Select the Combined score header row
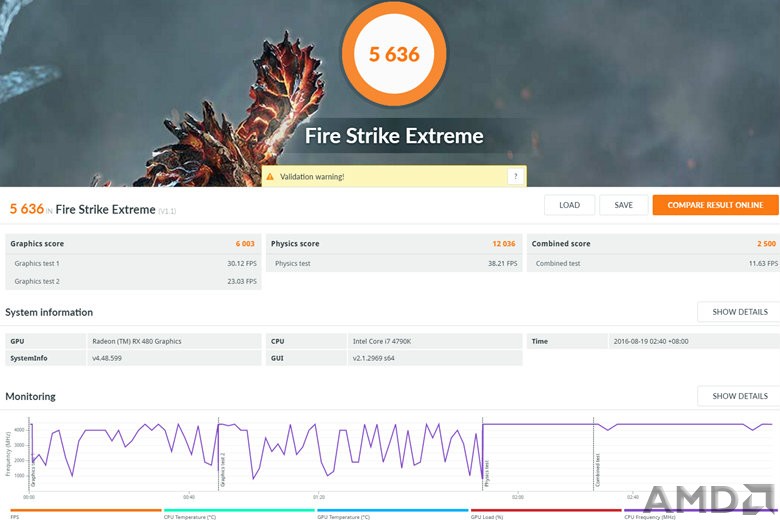Screen dimensions: 780x520 (654, 244)
